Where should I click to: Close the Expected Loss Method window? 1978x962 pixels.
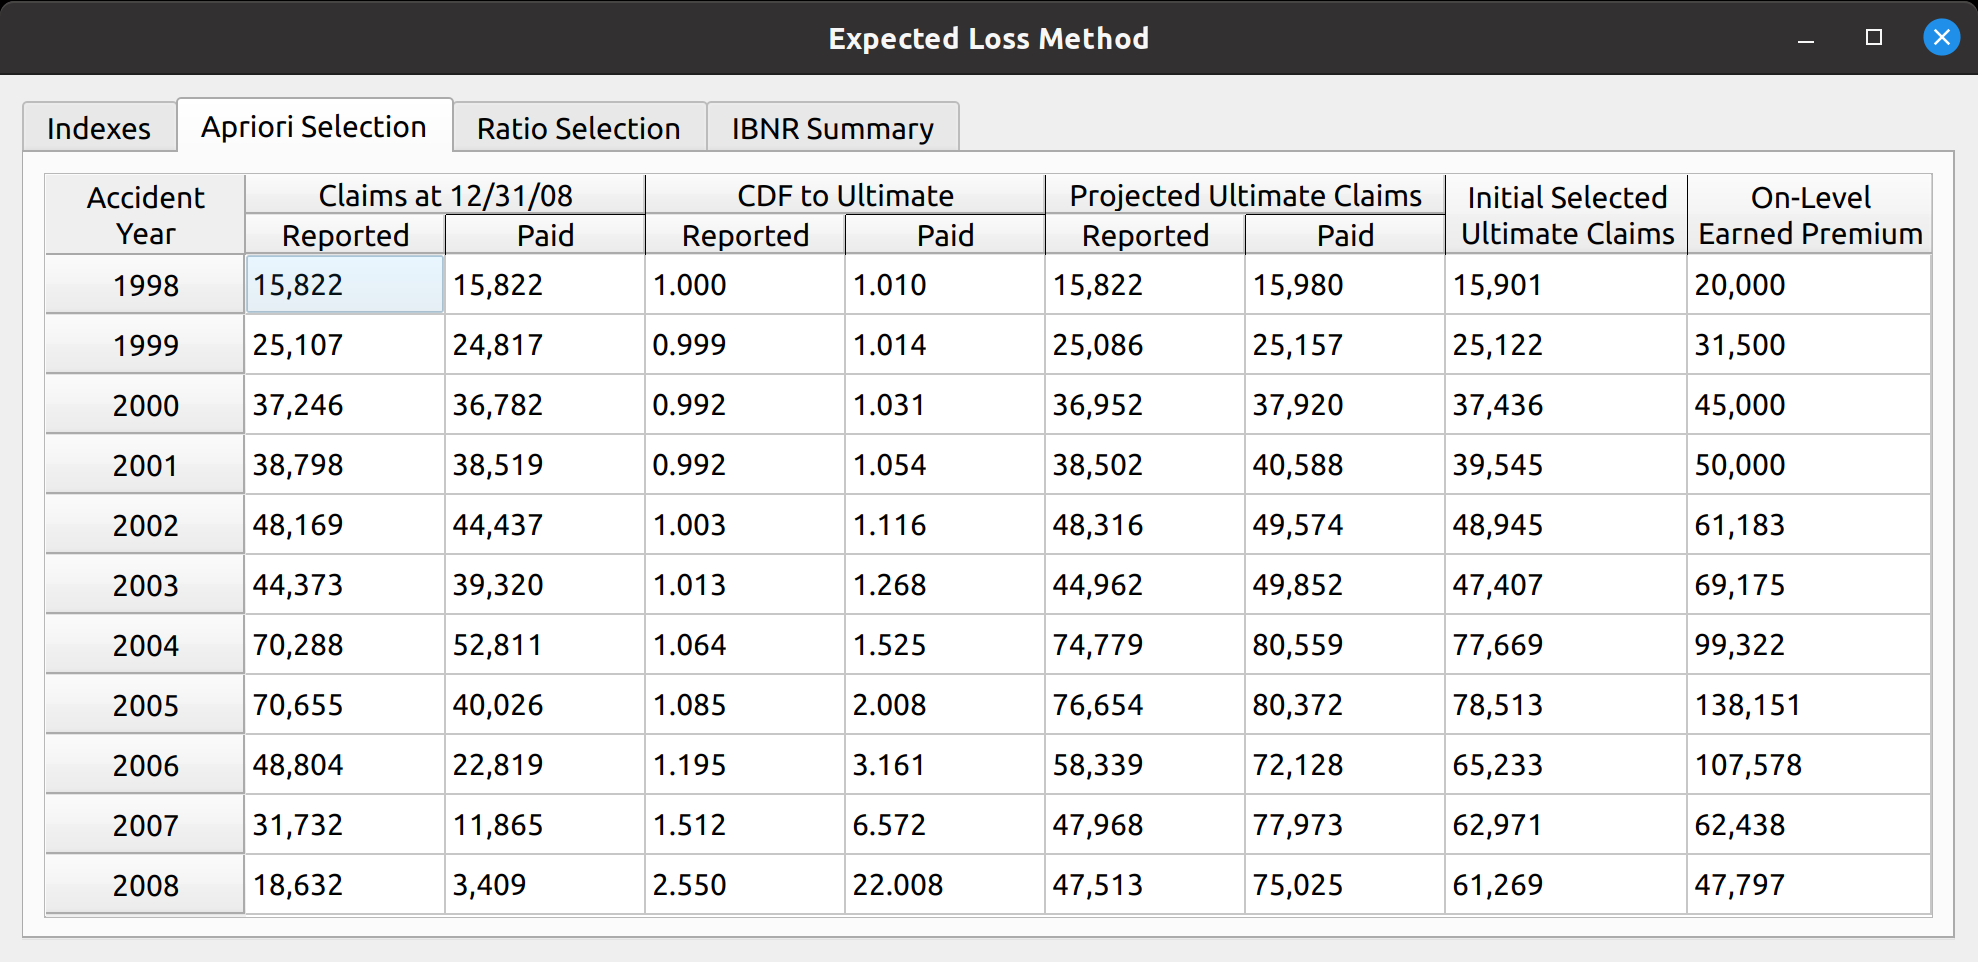point(1941,38)
